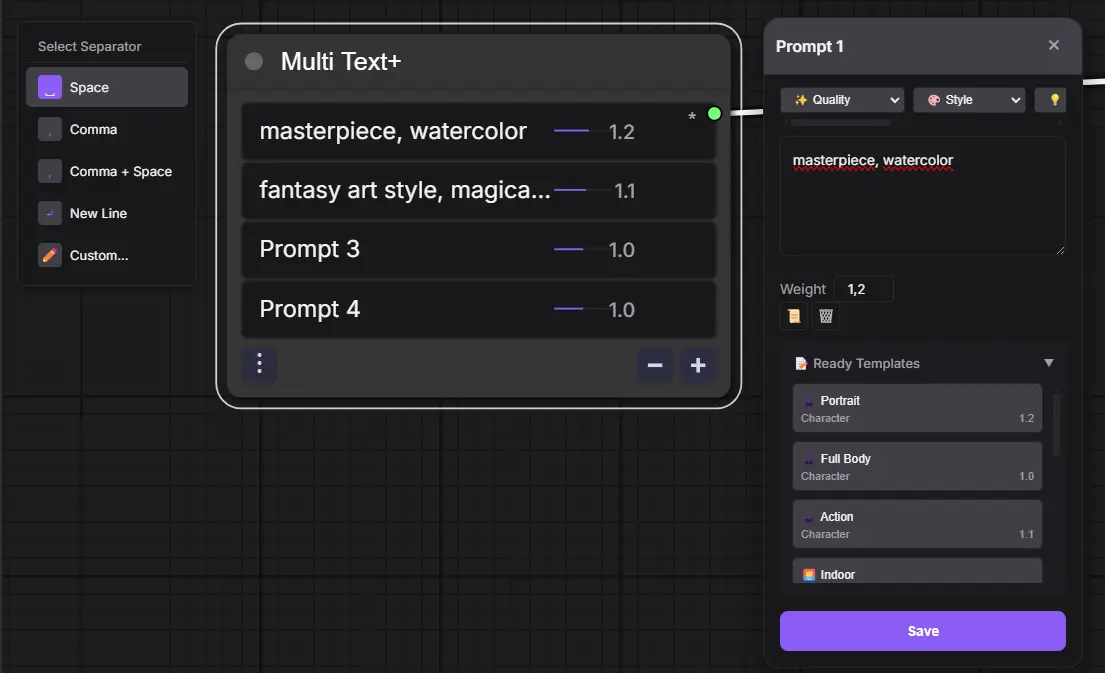Viewport: 1105px width, 673px height.
Task: Open the Quality dropdown
Action: [x=842, y=100]
